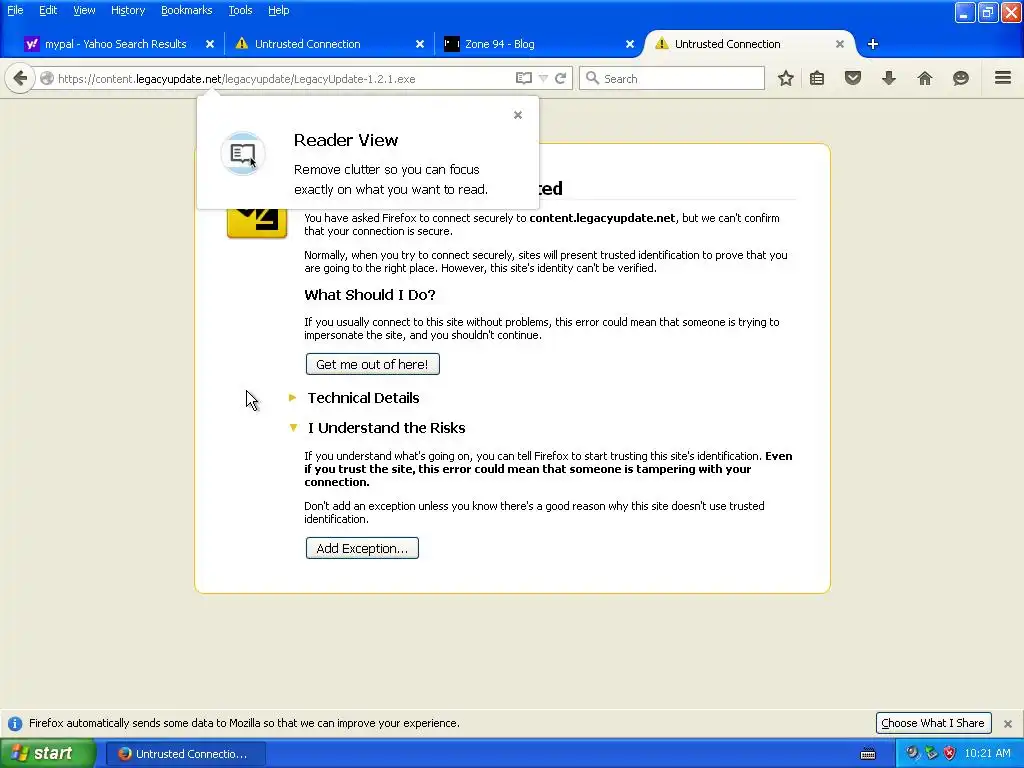
Task: Reload the current page
Action: (560, 78)
